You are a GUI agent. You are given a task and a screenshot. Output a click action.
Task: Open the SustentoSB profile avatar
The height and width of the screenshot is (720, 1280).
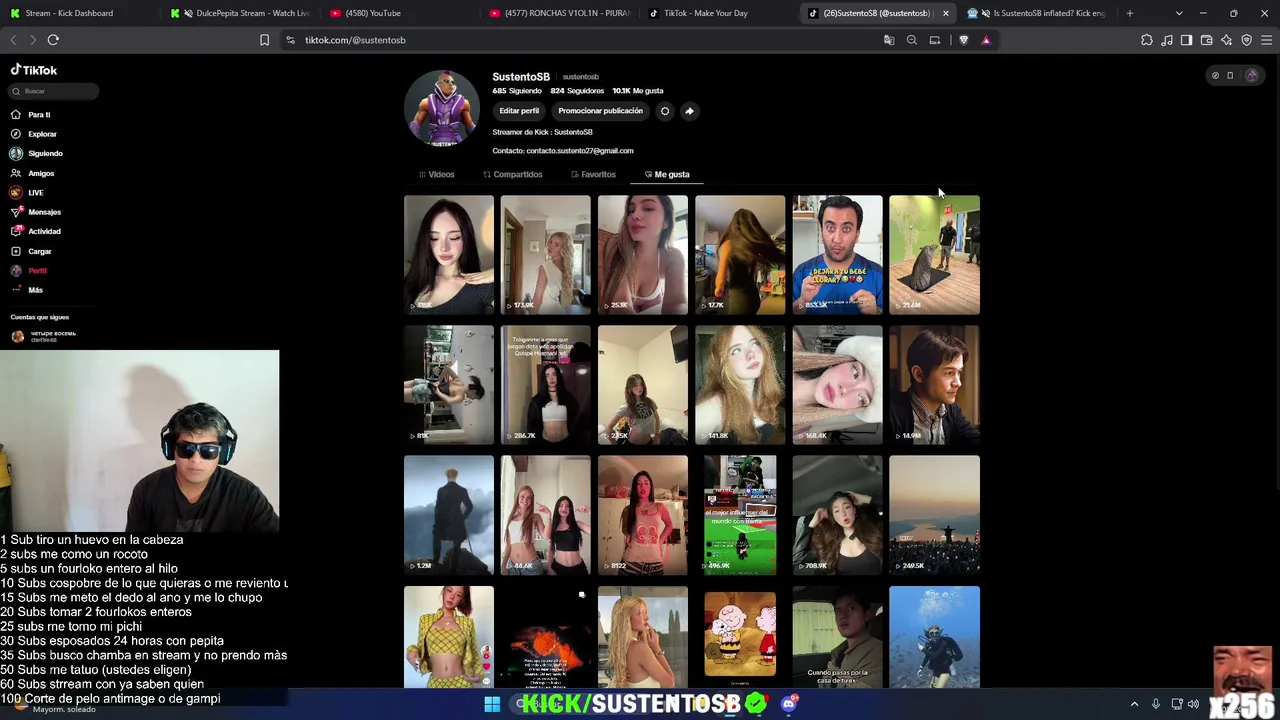pos(441,108)
